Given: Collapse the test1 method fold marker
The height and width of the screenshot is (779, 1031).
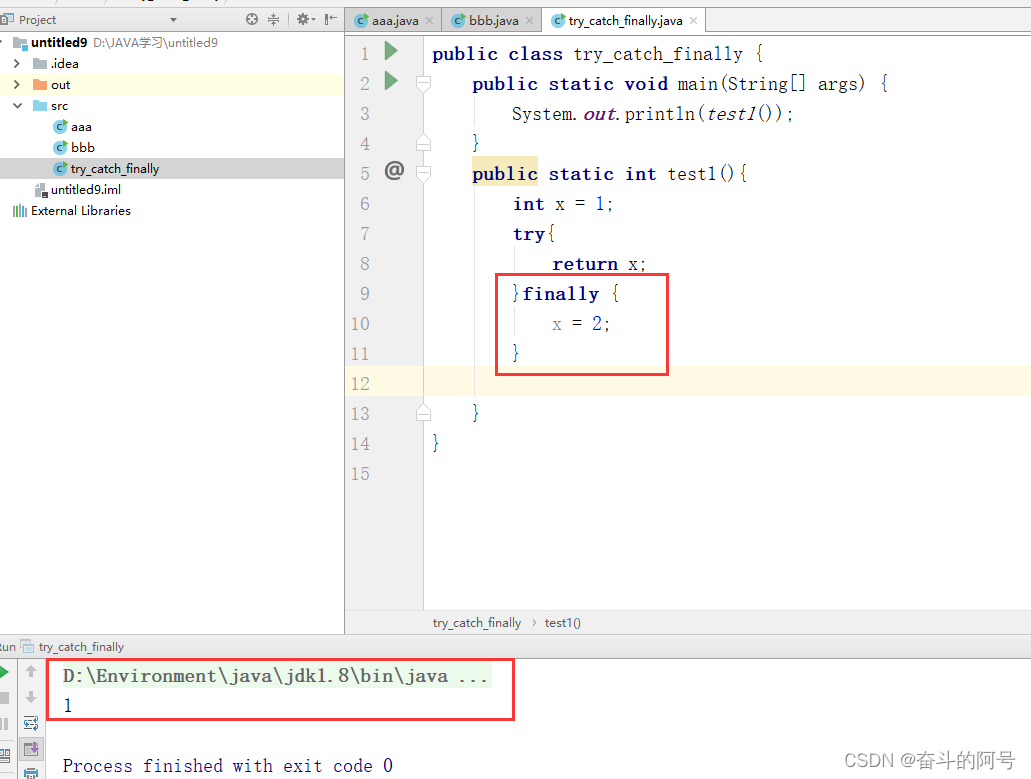Looking at the screenshot, I should [423, 173].
